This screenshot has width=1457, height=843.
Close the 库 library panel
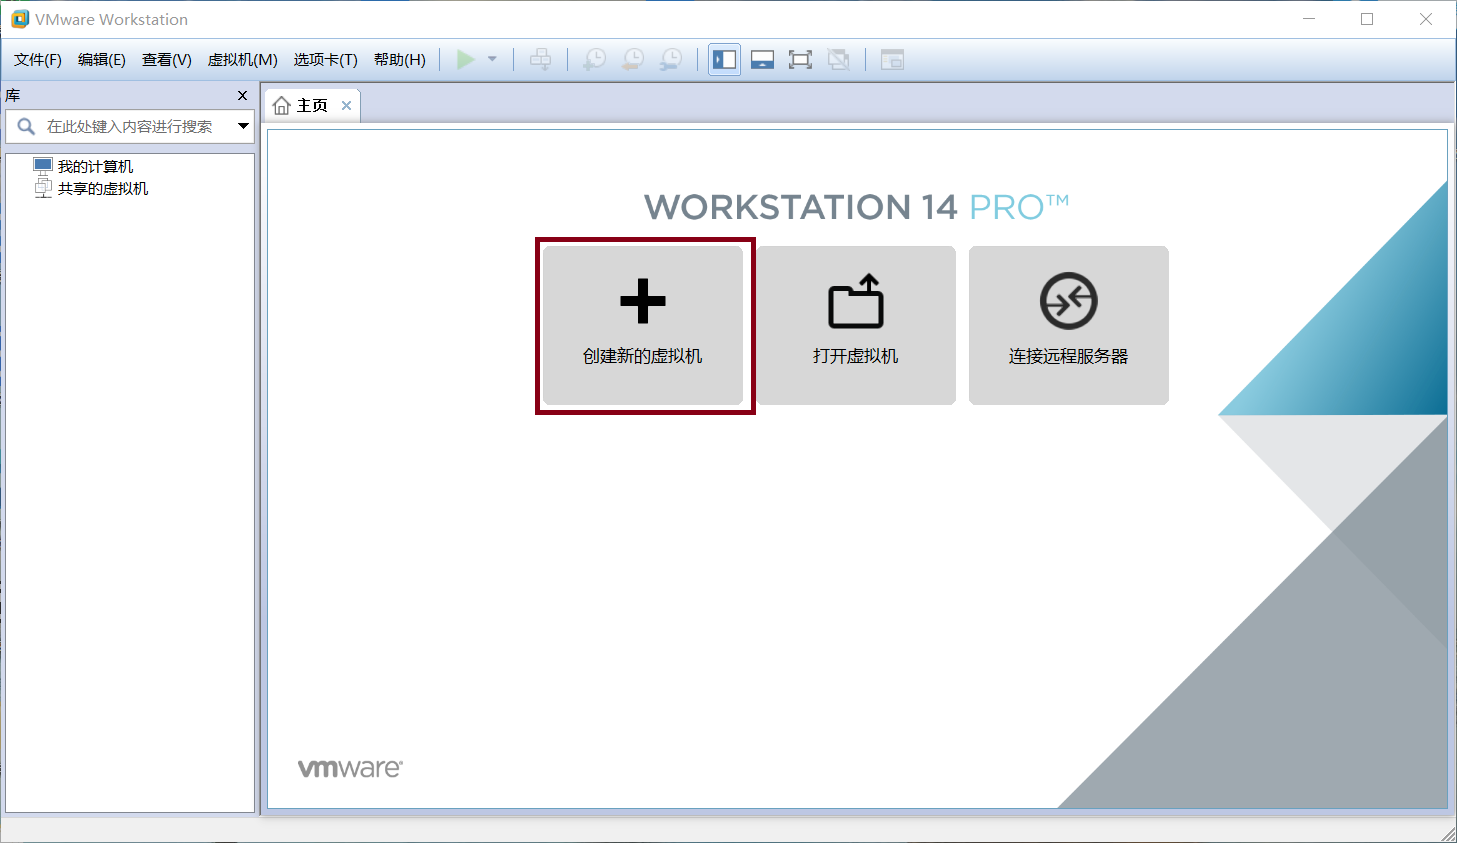[242, 95]
